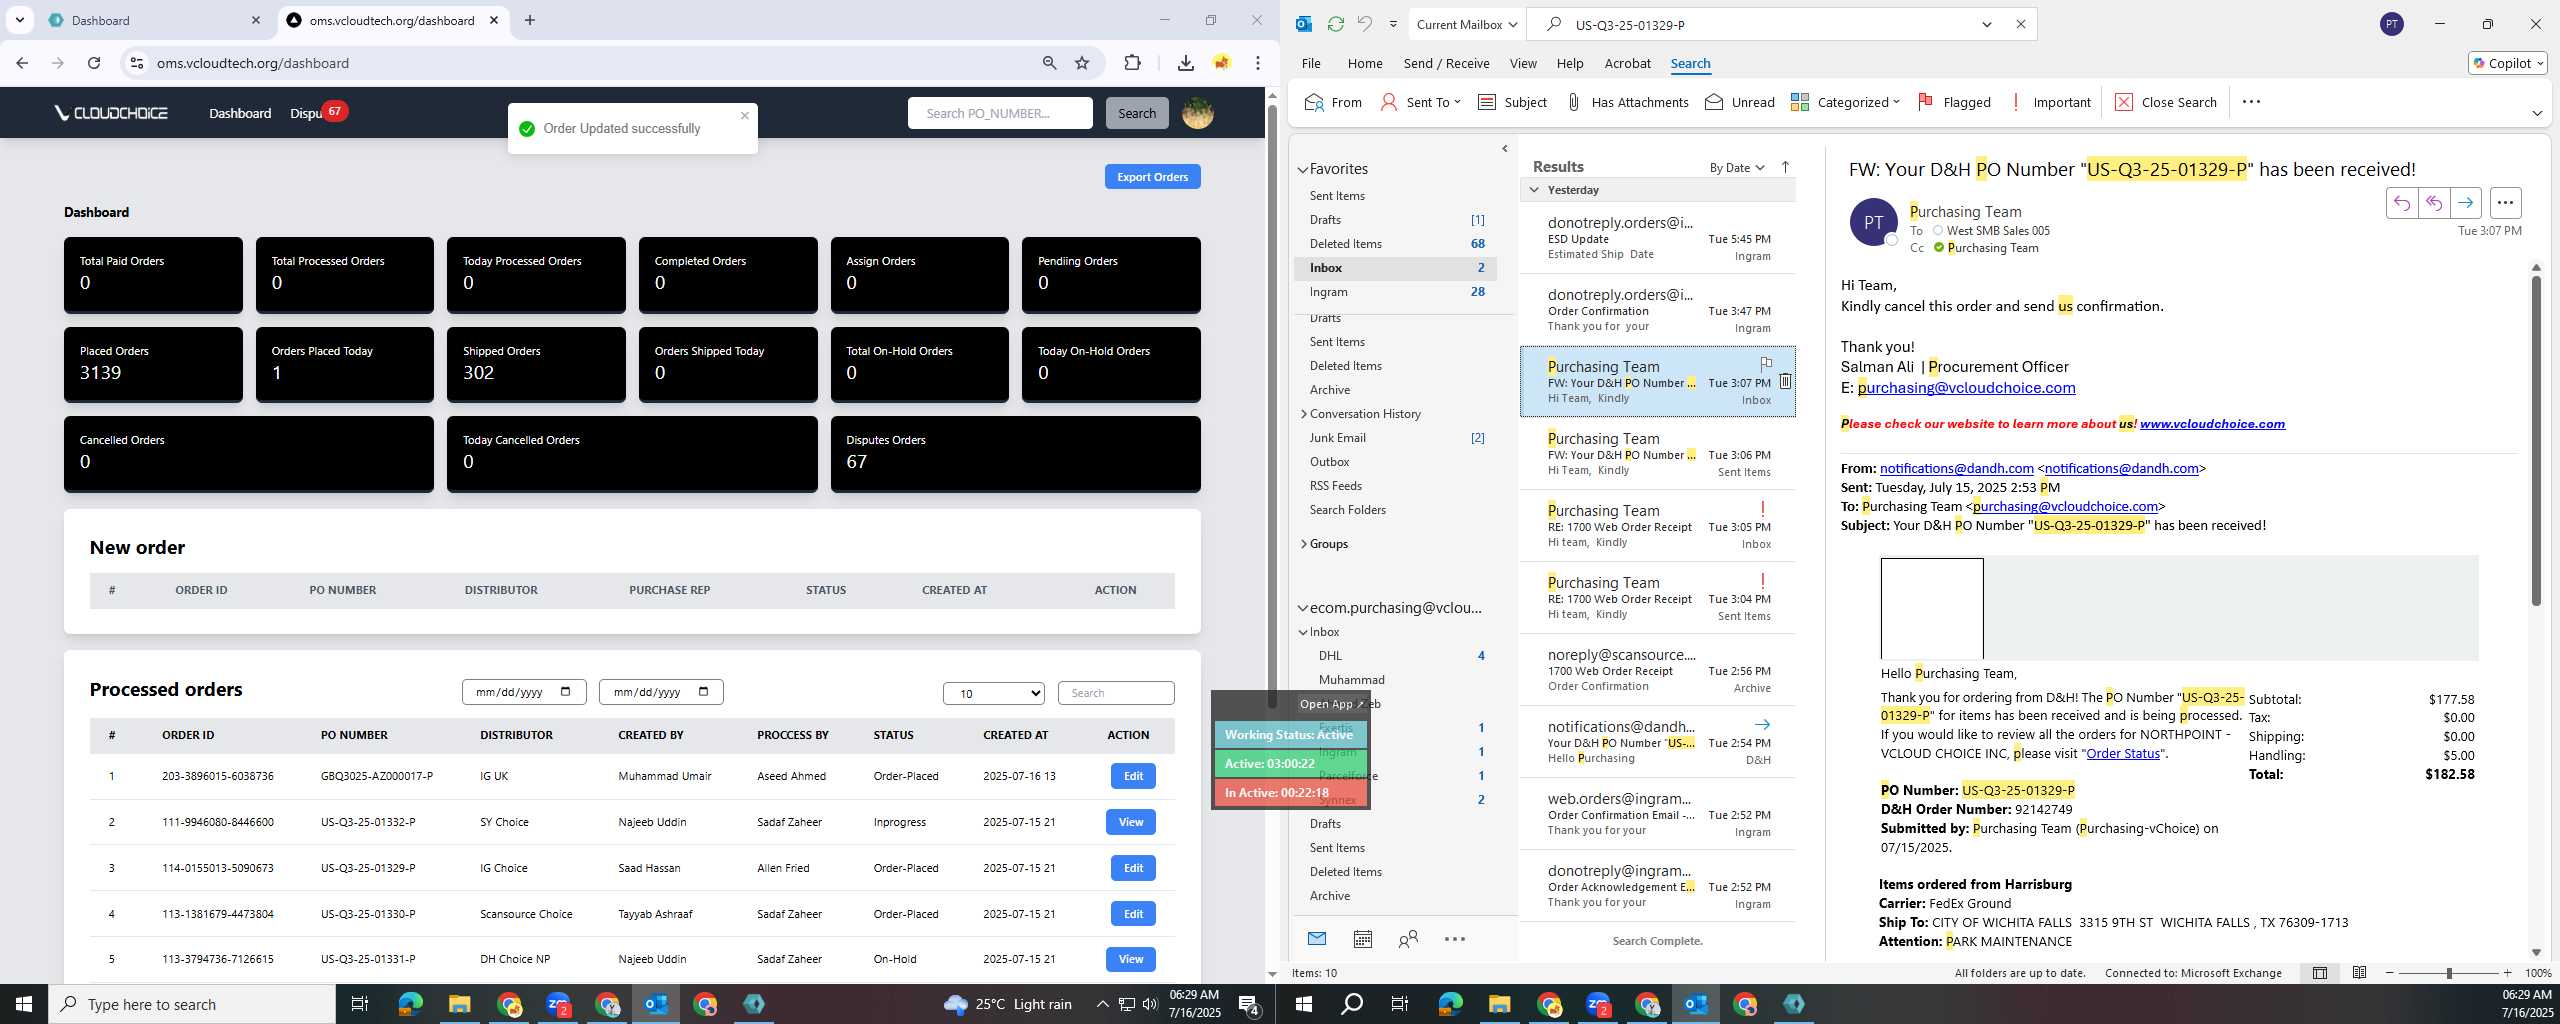Toggle Normal view in the Outlook status bar
Viewport: 2560px width, 1024px height.
[2320, 973]
